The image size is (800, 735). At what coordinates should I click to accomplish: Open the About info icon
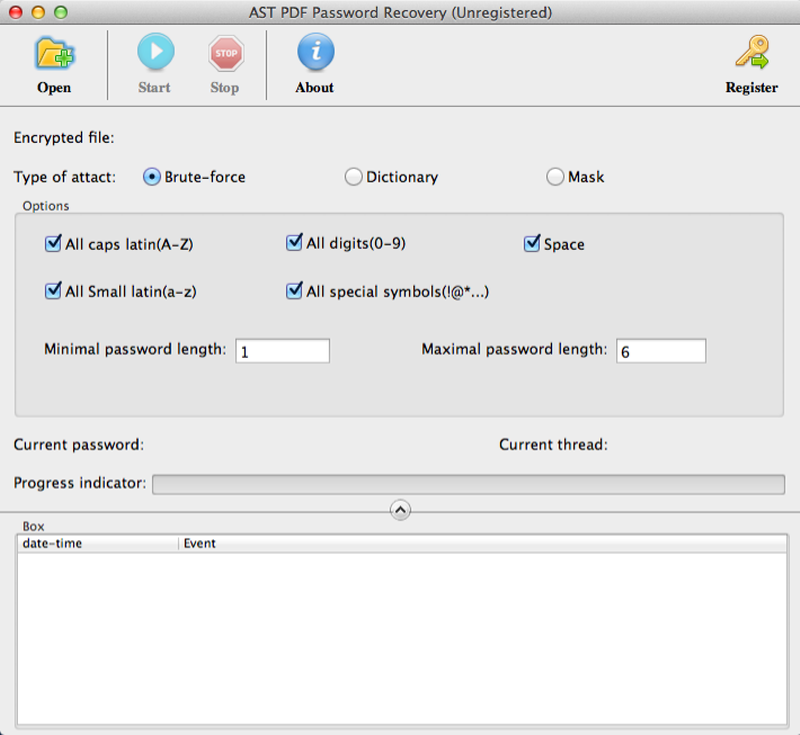tap(316, 52)
